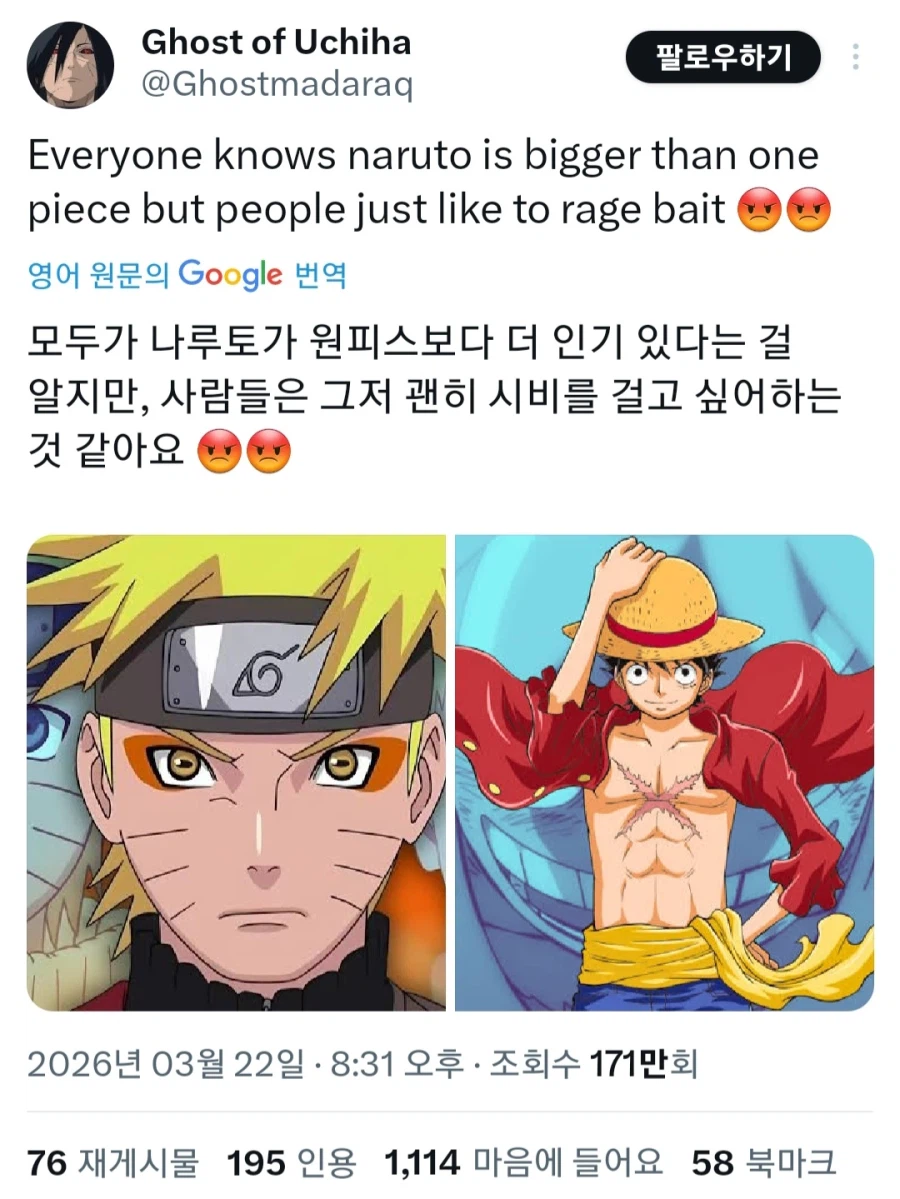The width and height of the screenshot is (900, 1199).
Task: Show the 195 인용 quotes list
Action: pos(291,1163)
